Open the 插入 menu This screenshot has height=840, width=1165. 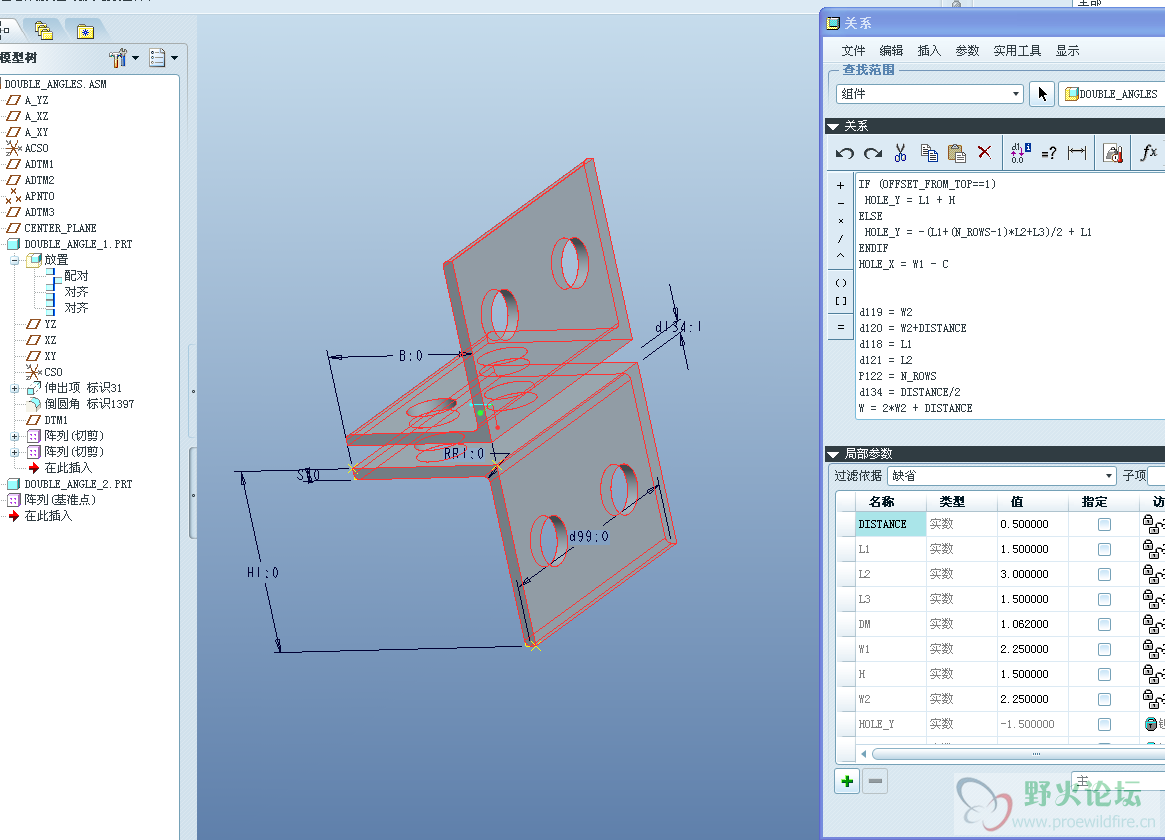click(929, 51)
